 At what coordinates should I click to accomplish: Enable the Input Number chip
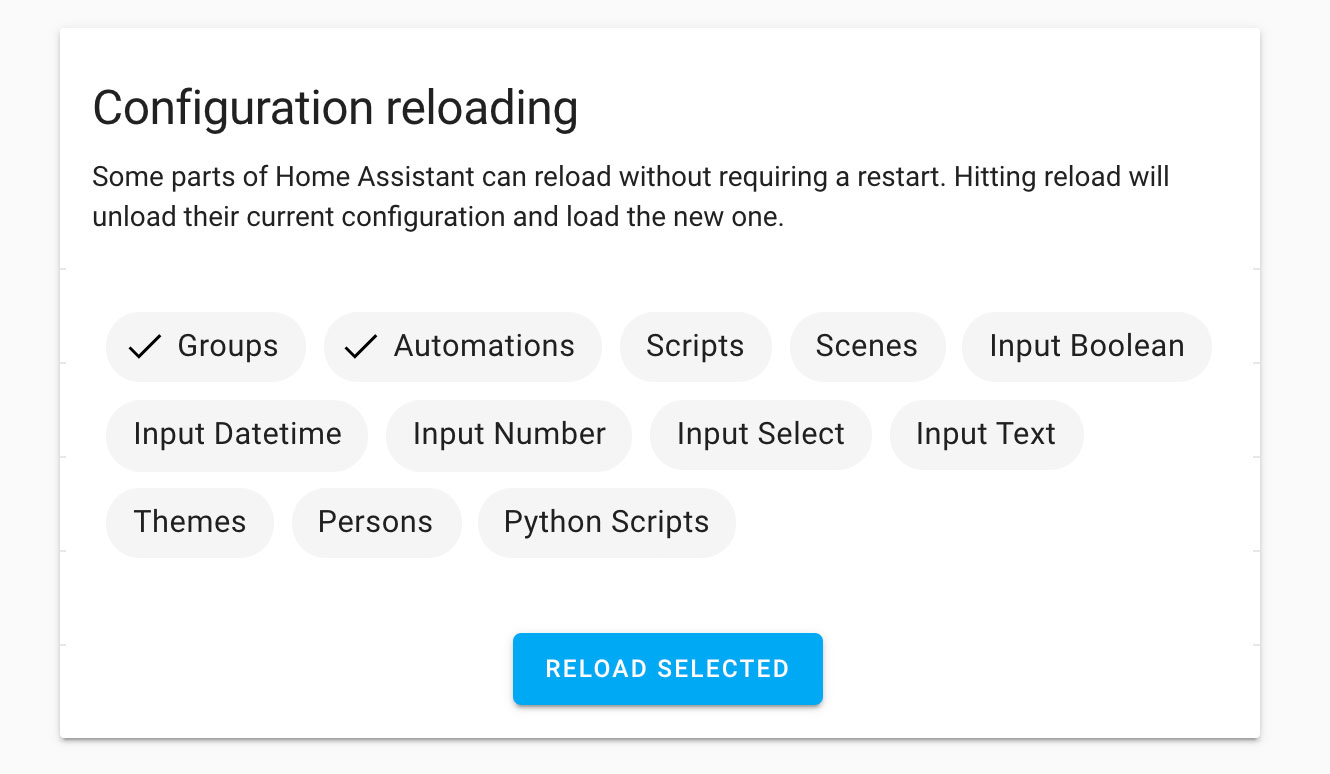[509, 434]
